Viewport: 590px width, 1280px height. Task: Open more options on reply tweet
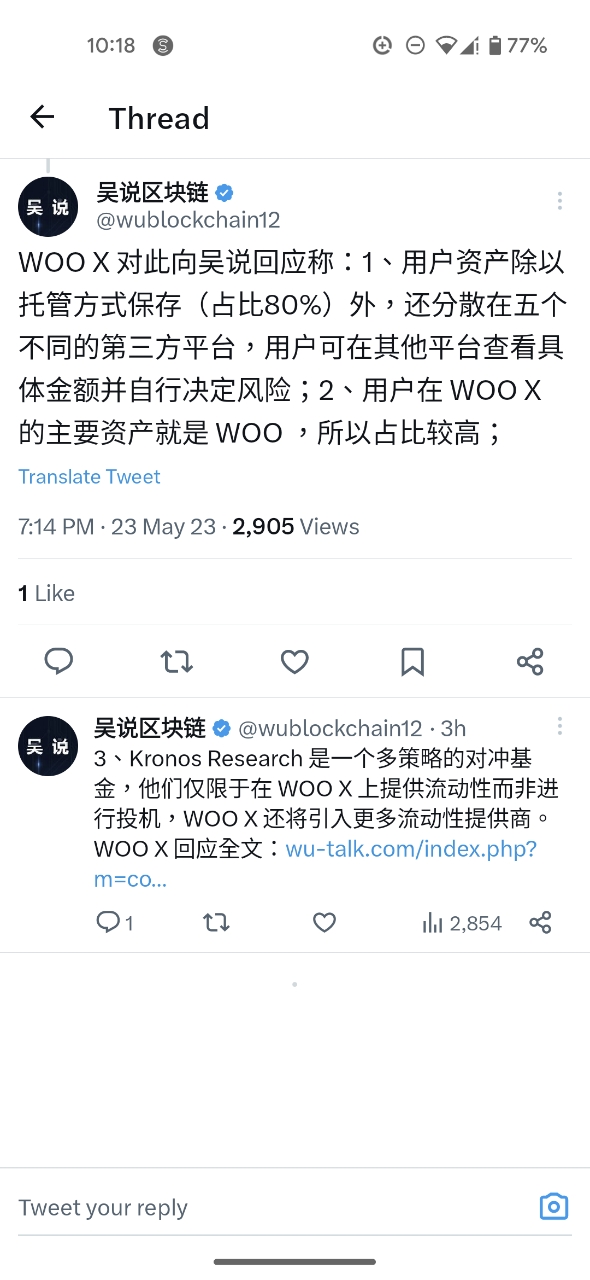click(560, 726)
